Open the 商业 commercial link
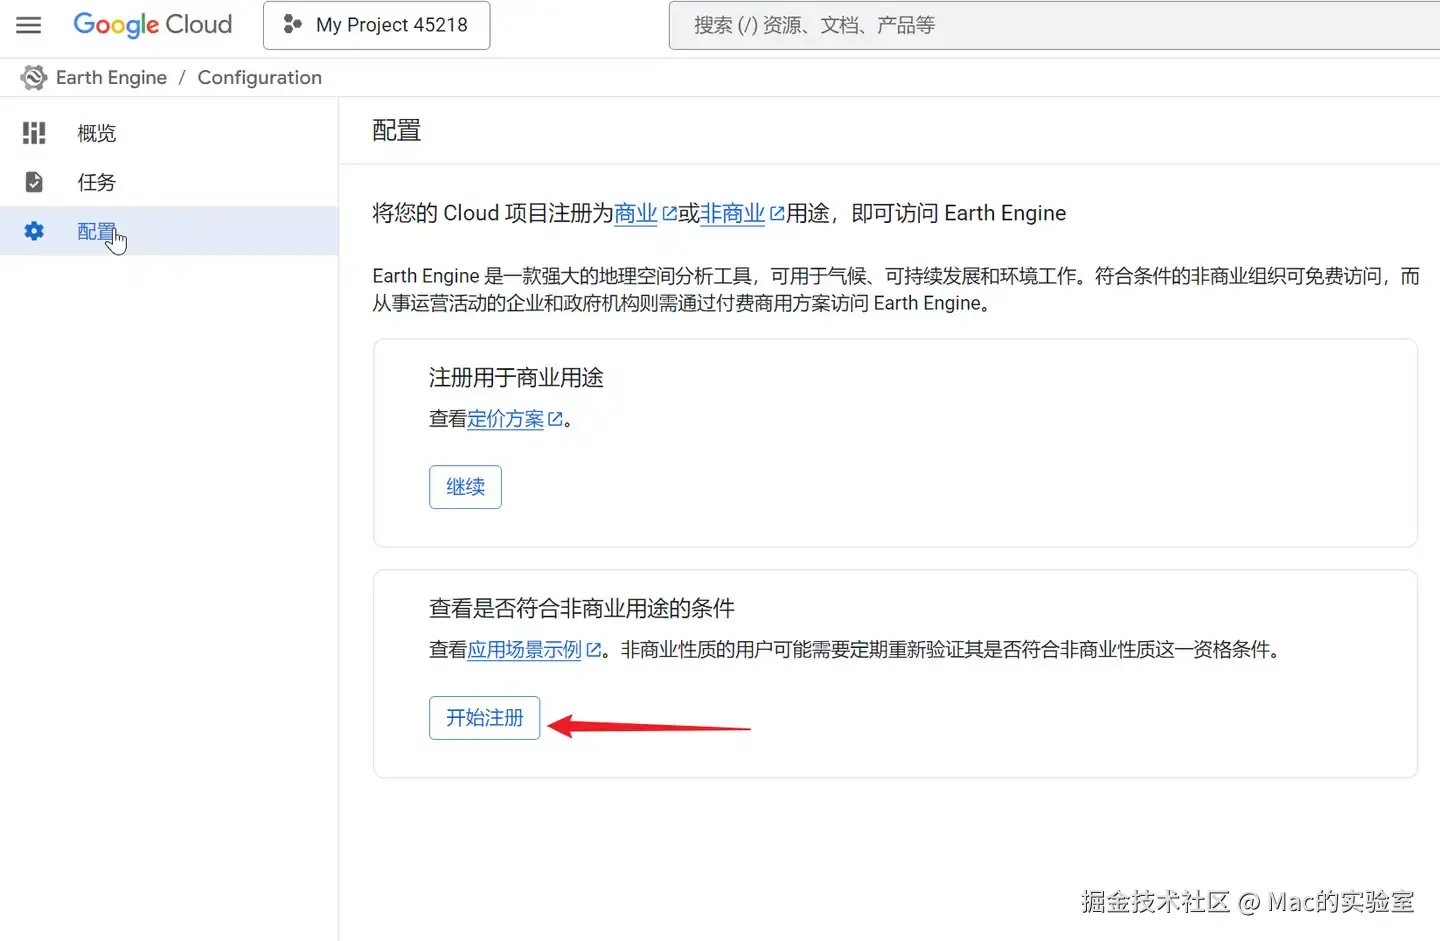Viewport: 1440px width, 941px height. (x=636, y=213)
